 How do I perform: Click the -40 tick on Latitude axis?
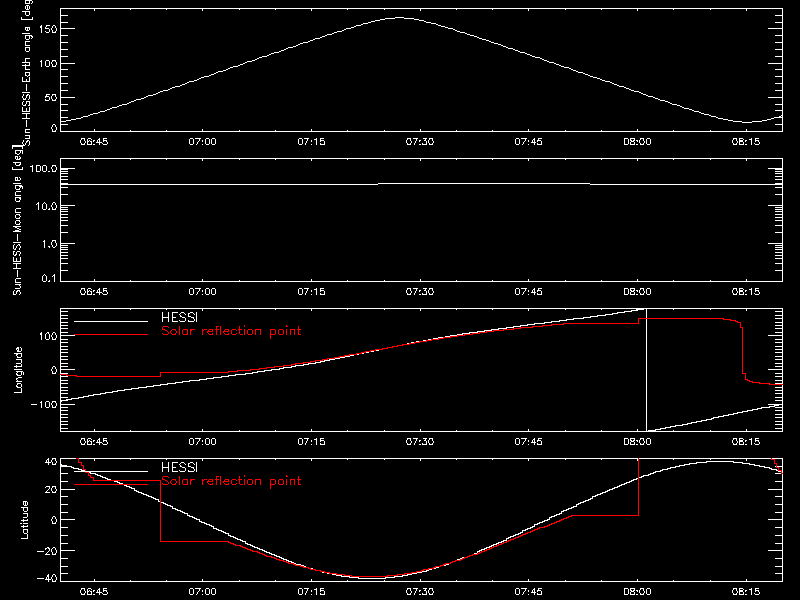click(47, 579)
